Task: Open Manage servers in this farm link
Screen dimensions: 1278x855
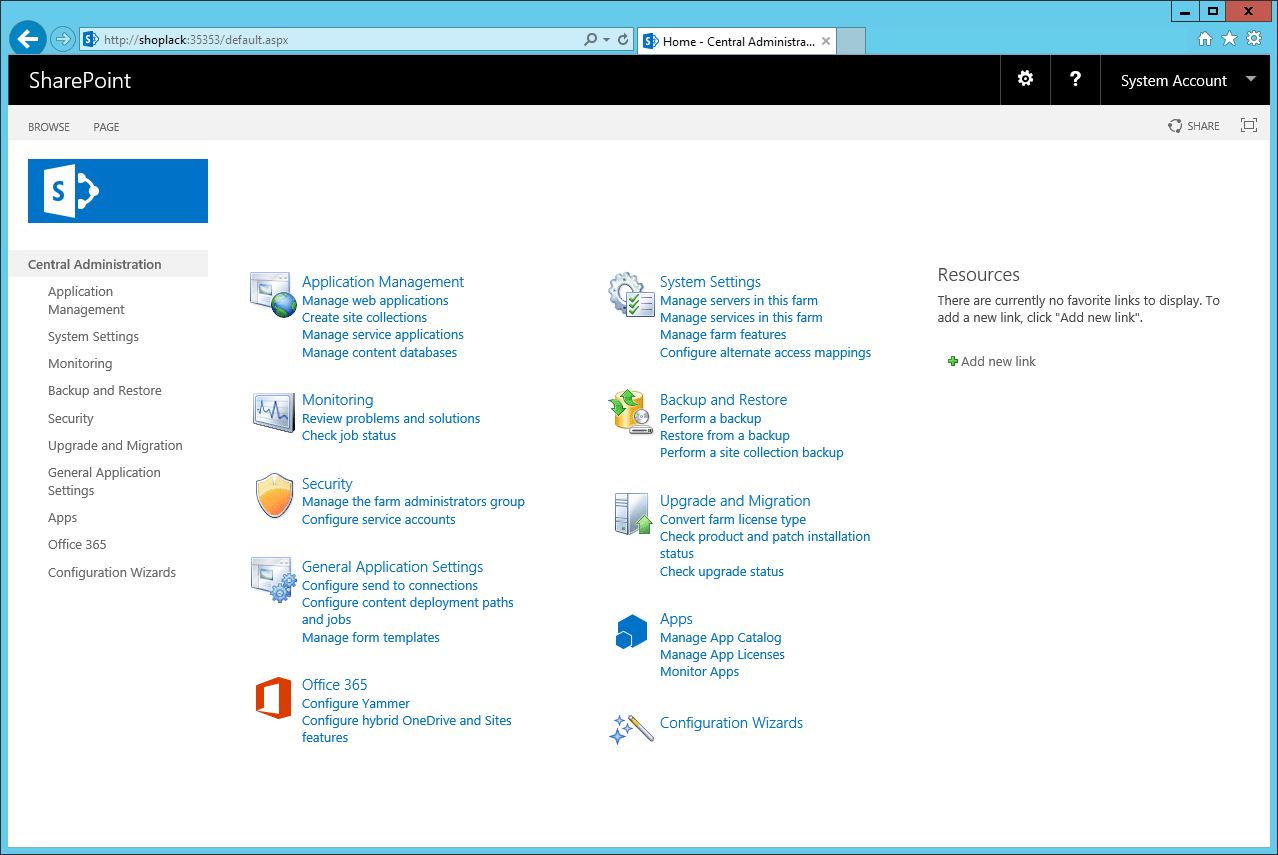Action: click(x=739, y=301)
